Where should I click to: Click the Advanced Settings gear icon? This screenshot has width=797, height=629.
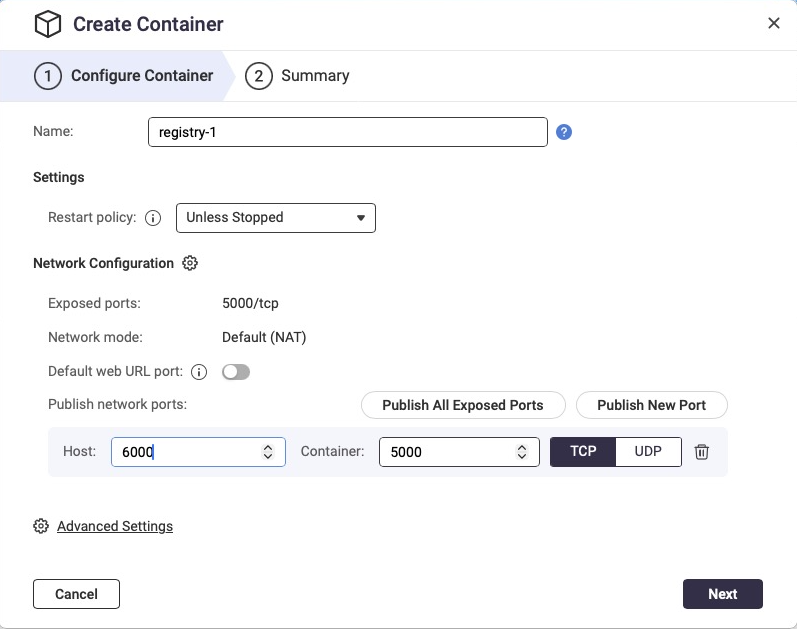point(41,526)
